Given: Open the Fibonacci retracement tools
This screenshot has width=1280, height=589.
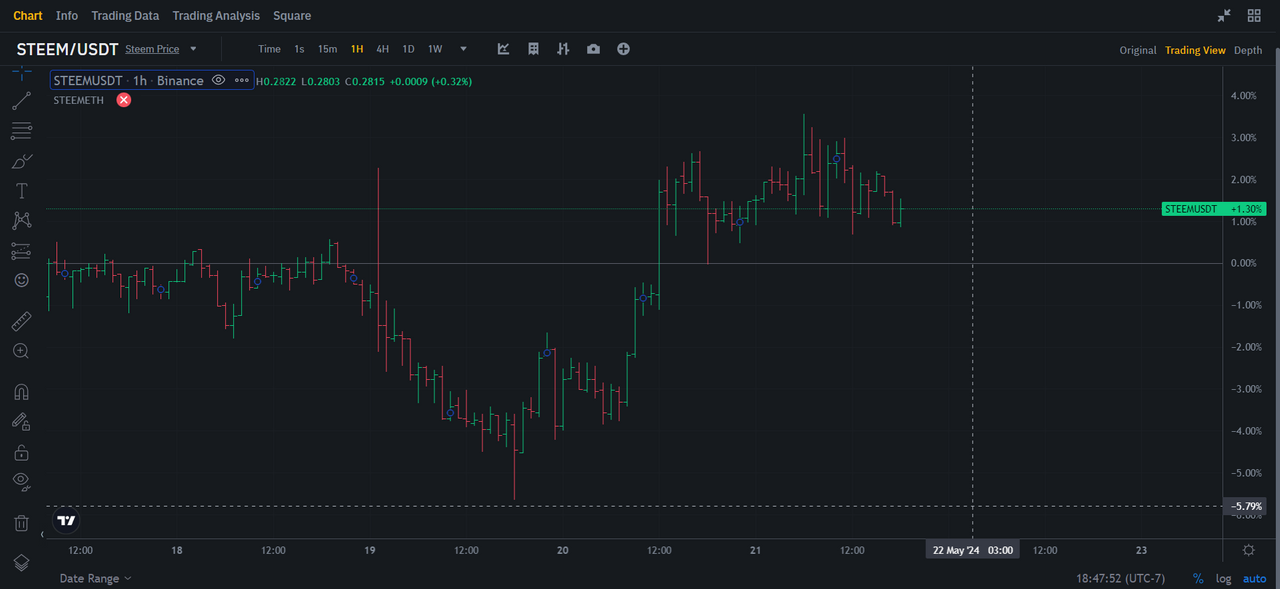Looking at the screenshot, I should (21, 130).
